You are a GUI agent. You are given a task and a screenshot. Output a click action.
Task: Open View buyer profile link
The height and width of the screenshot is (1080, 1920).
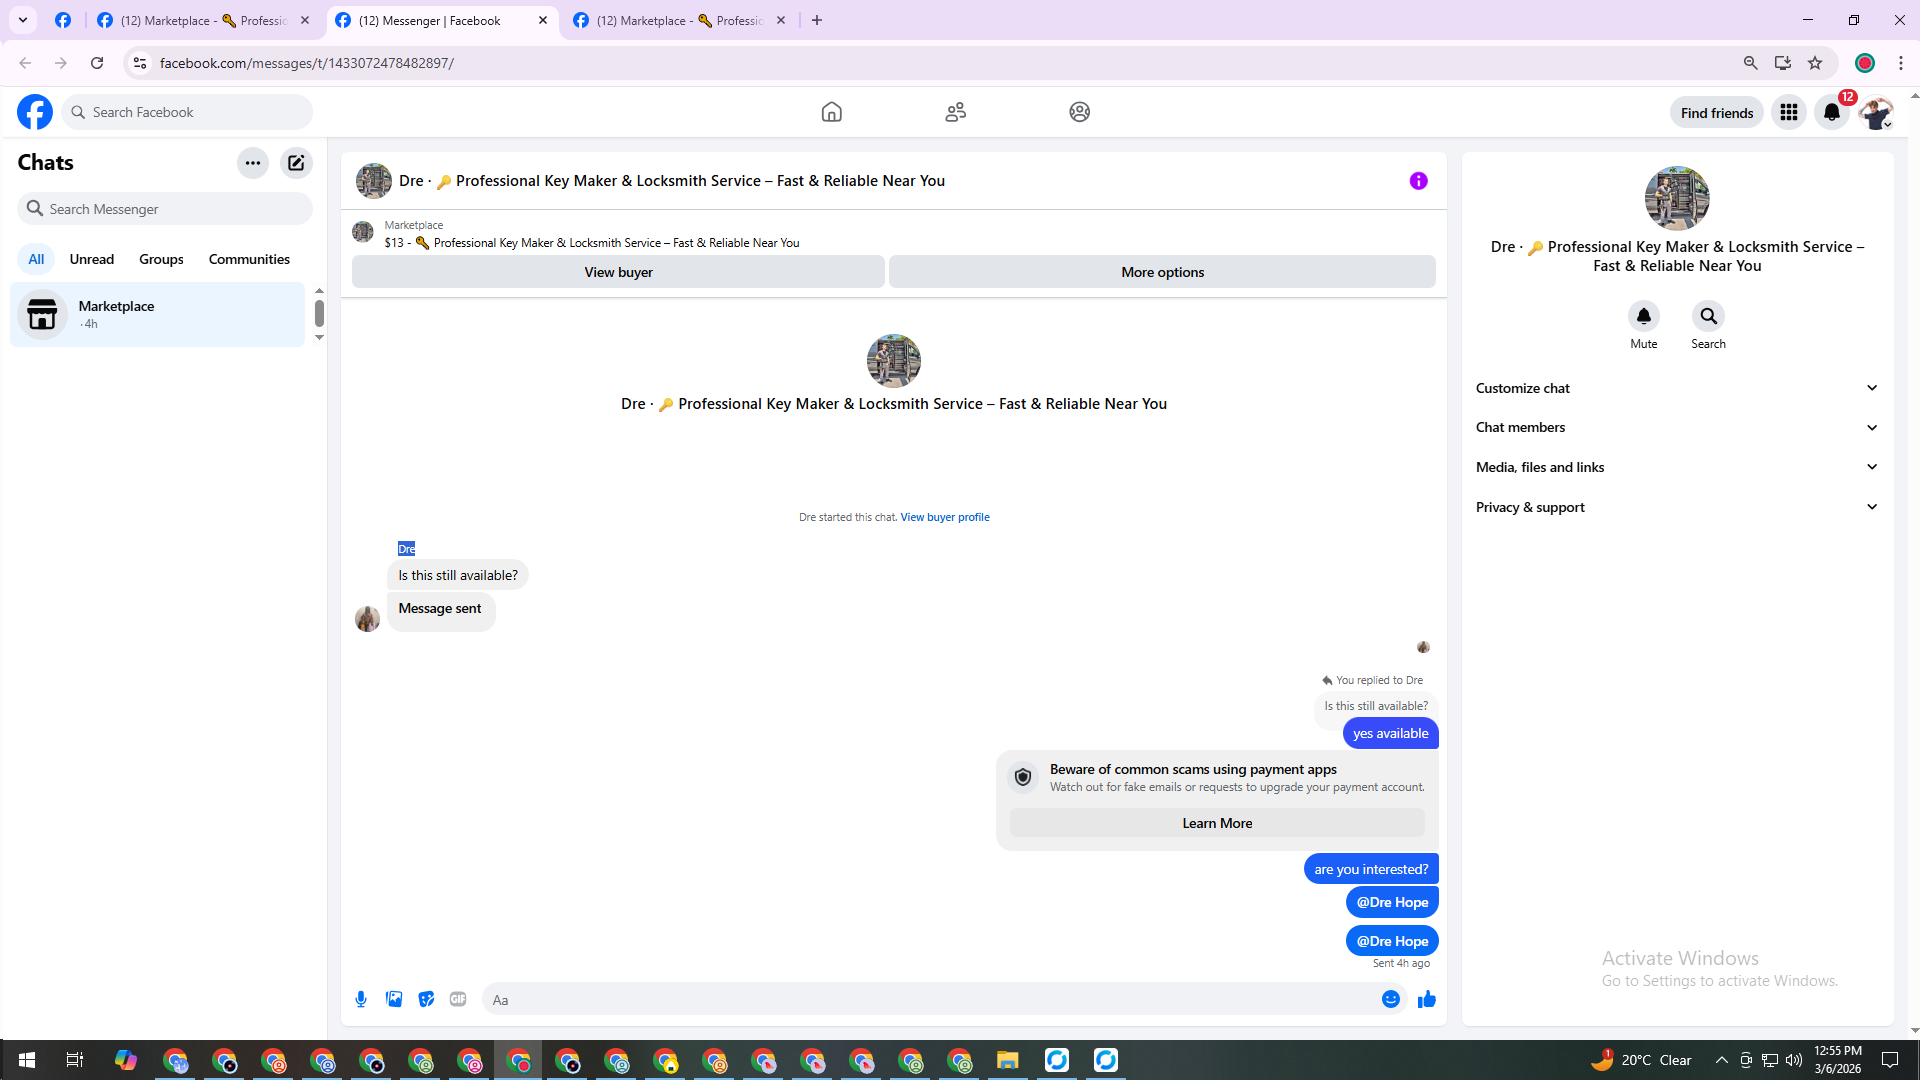[x=944, y=517]
